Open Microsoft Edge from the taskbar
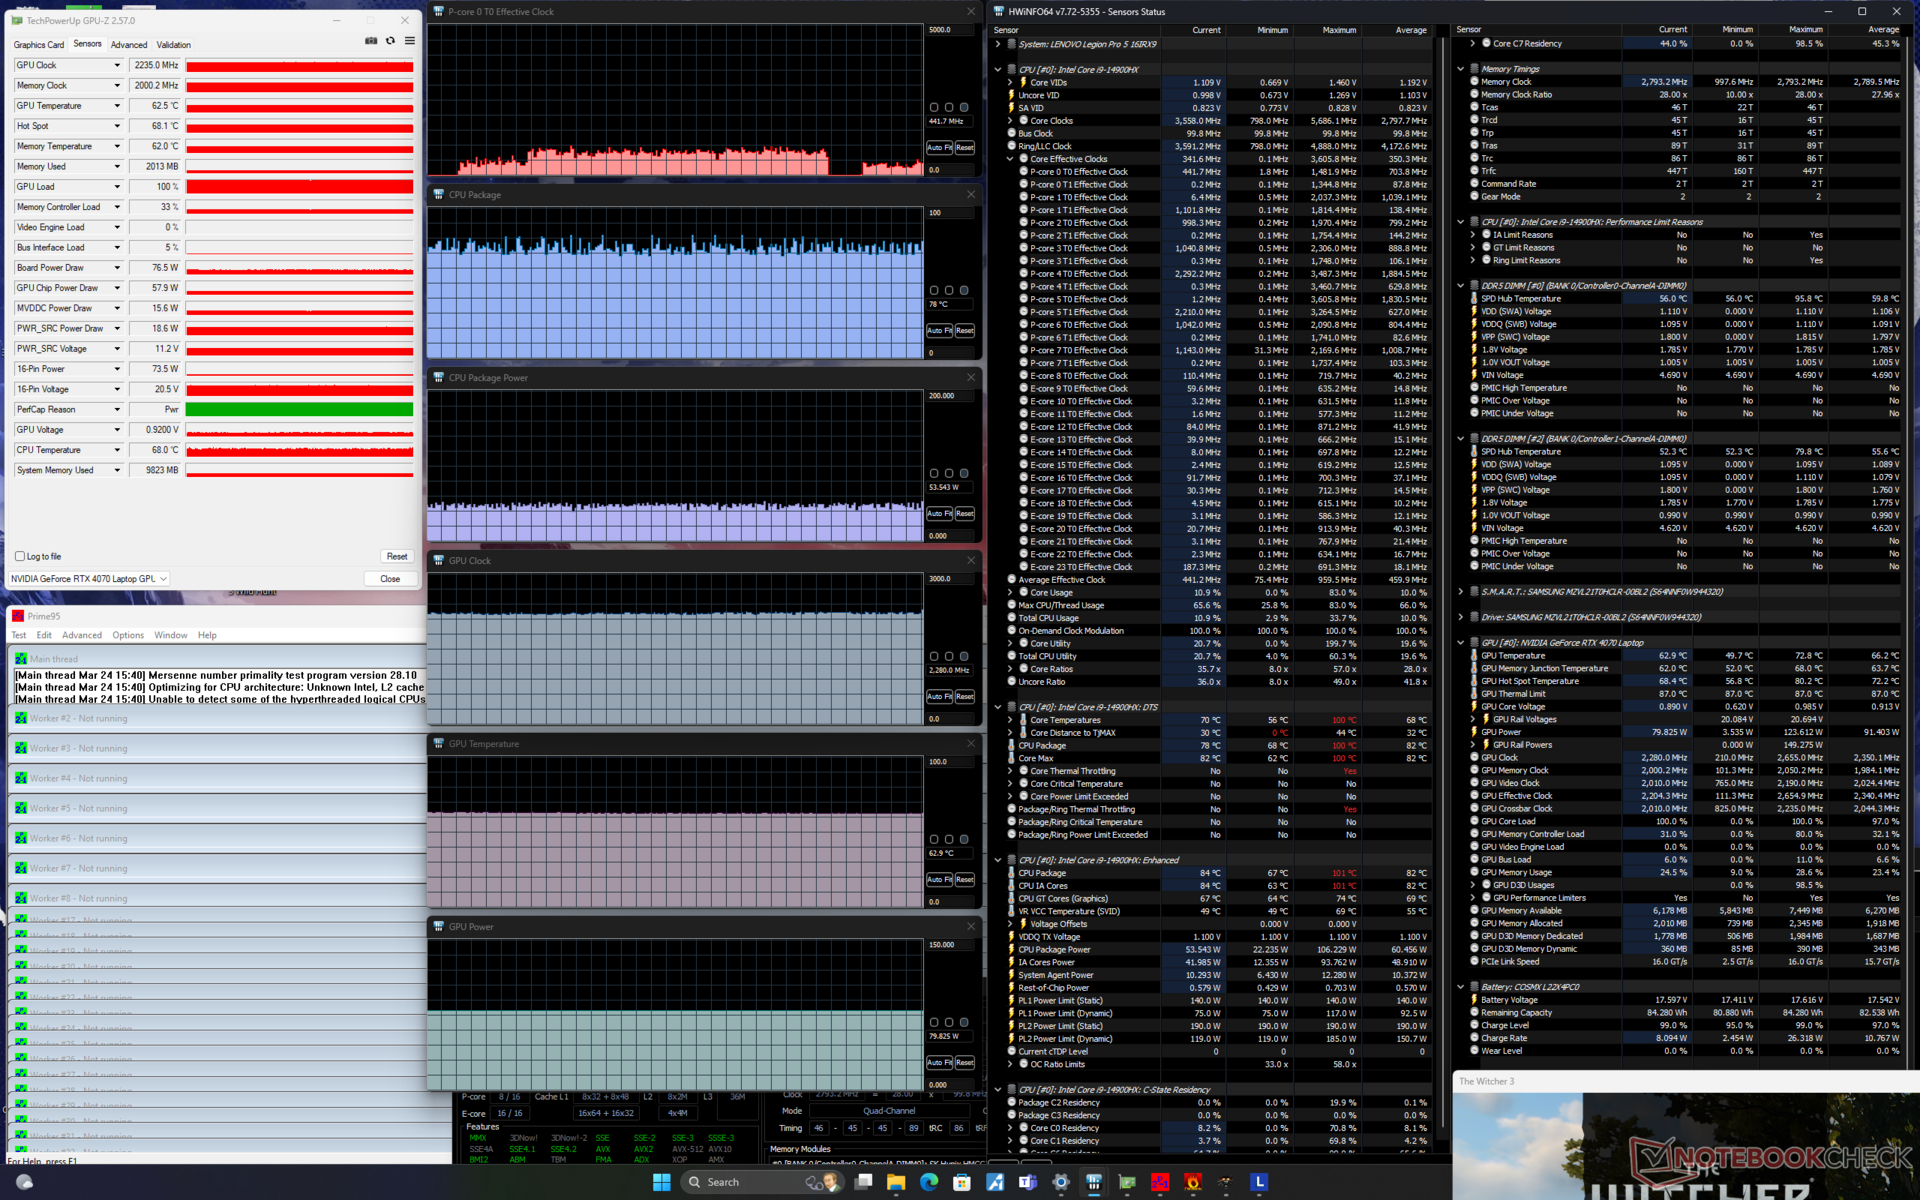Viewport: 1920px width, 1200px height. click(929, 1182)
